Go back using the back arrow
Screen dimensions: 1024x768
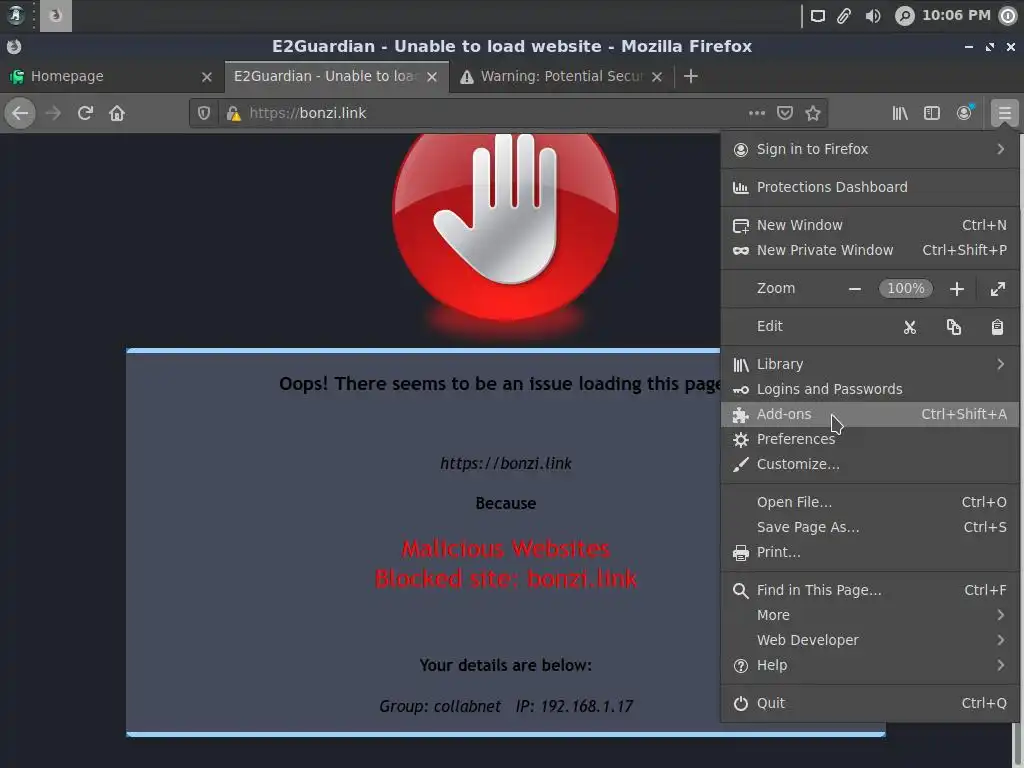[x=20, y=114]
